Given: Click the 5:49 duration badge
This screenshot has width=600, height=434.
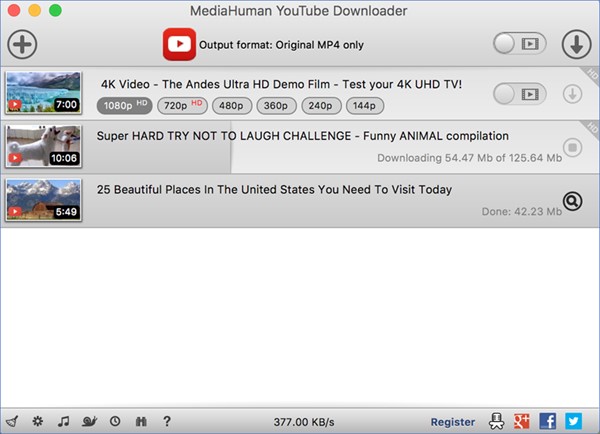Looking at the screenshot, I should (x=67, y=212).
